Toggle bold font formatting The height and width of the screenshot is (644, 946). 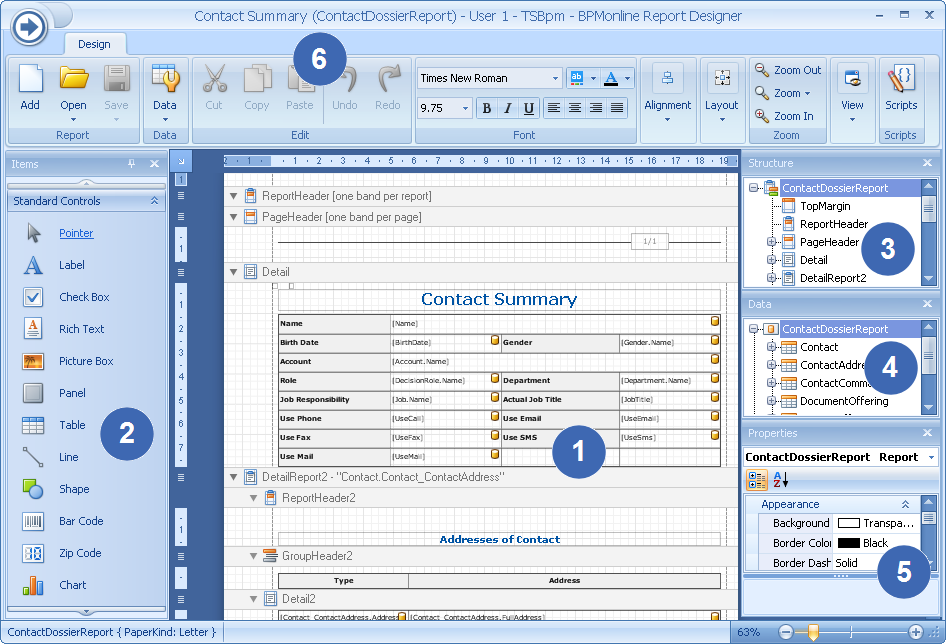pos(487,108)
